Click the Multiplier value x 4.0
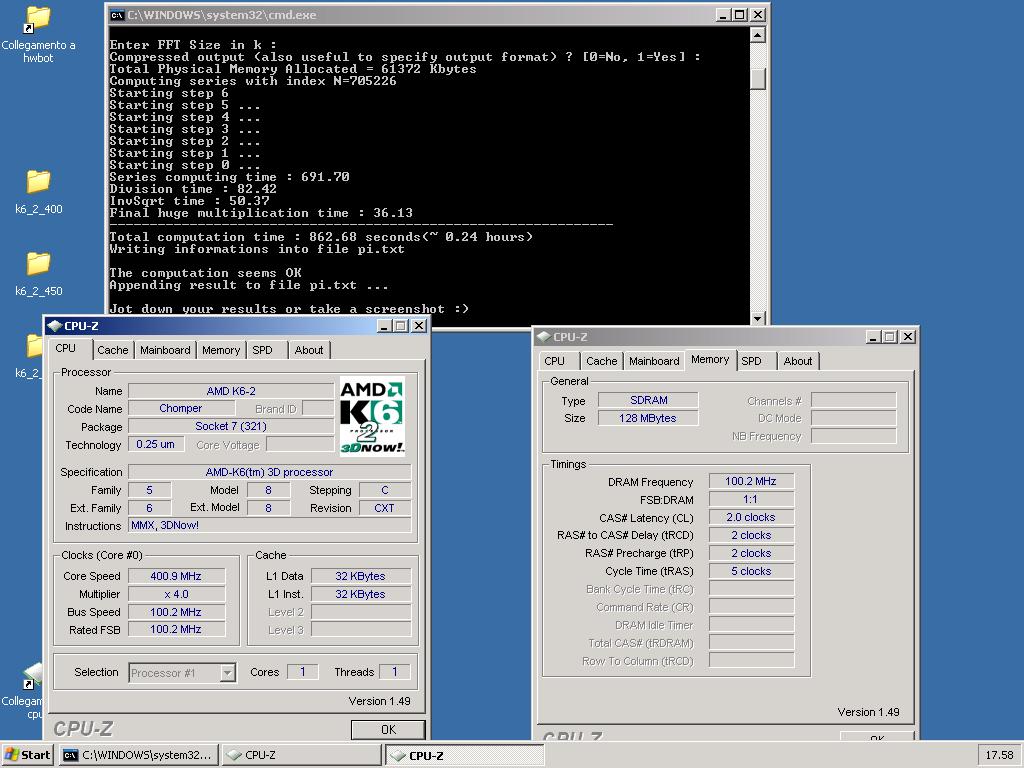Screen dimensions: 1024x768 (176, 594)
